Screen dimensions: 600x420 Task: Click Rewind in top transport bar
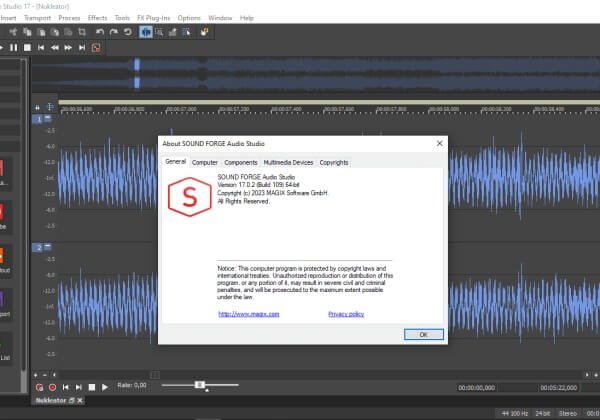pyautogui.click(x=55, y=48)
